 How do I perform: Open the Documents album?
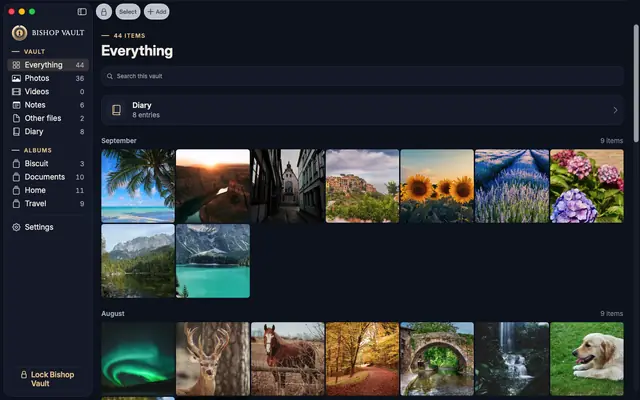(x=48, y=177)
